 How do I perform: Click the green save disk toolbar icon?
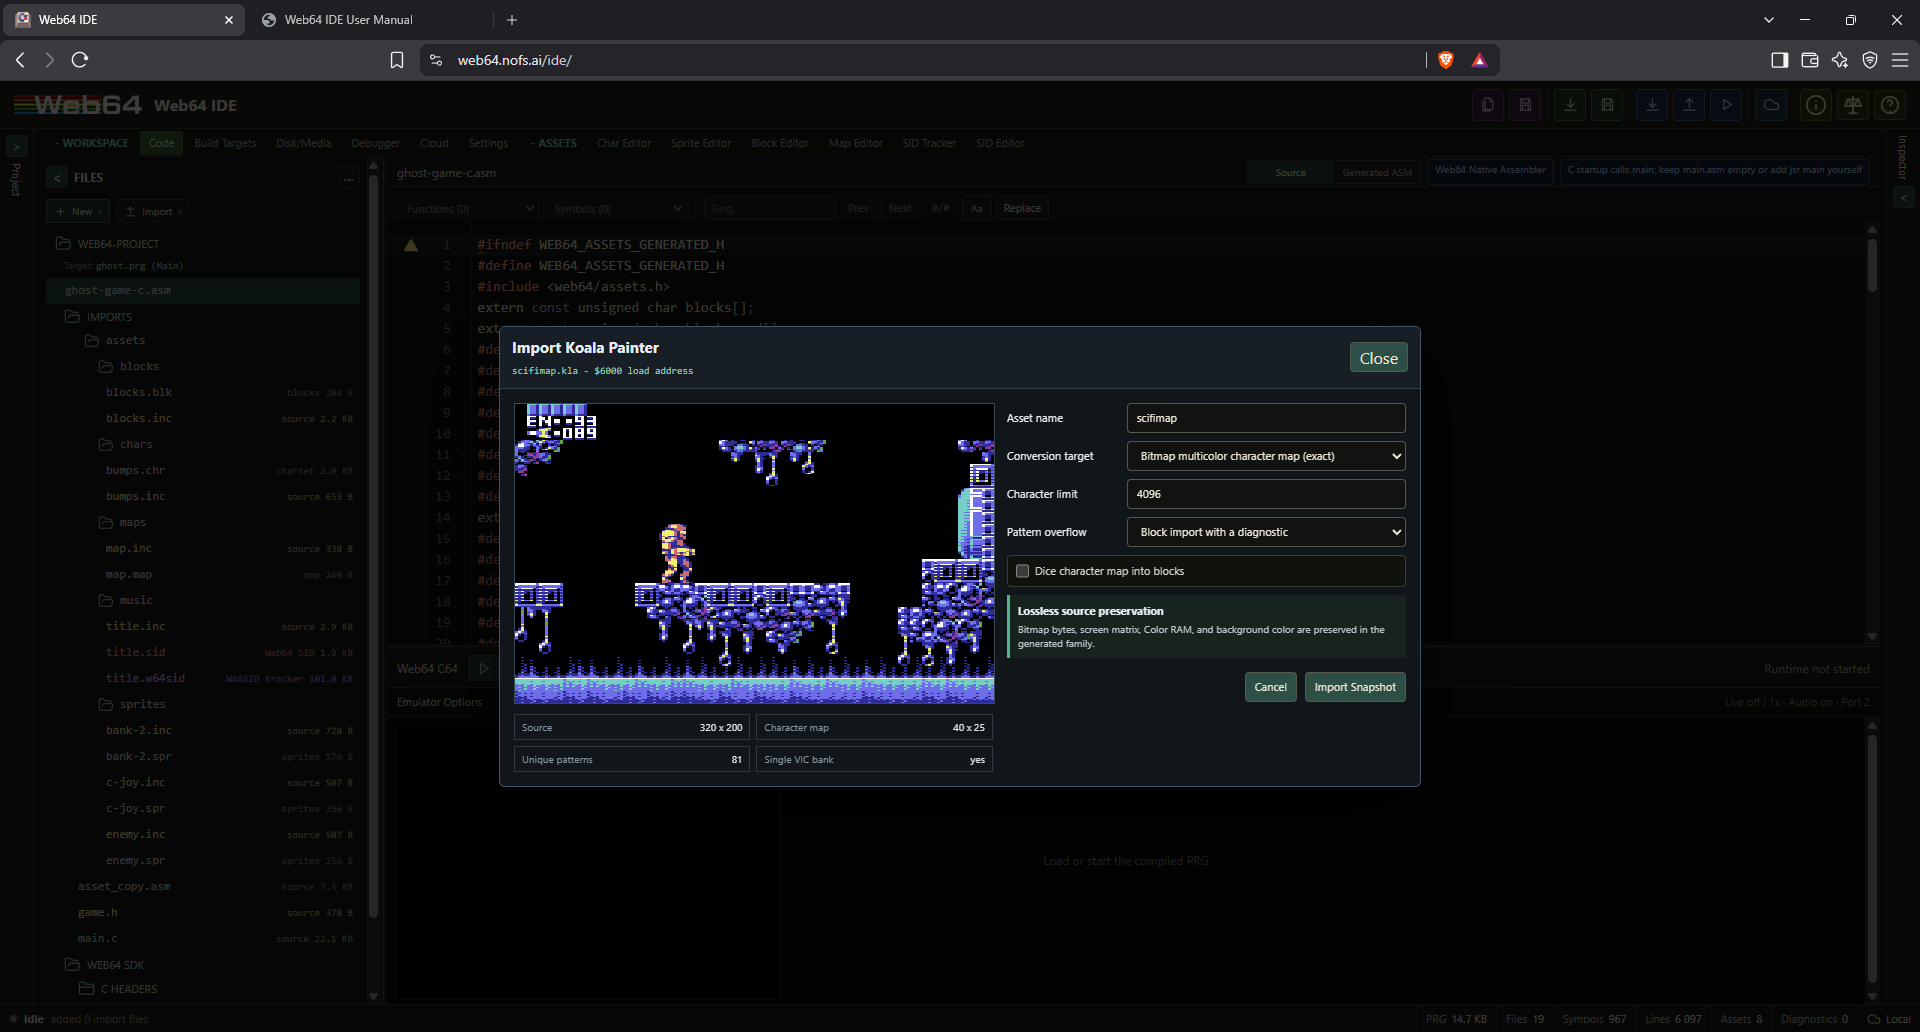pos(1607,105)
